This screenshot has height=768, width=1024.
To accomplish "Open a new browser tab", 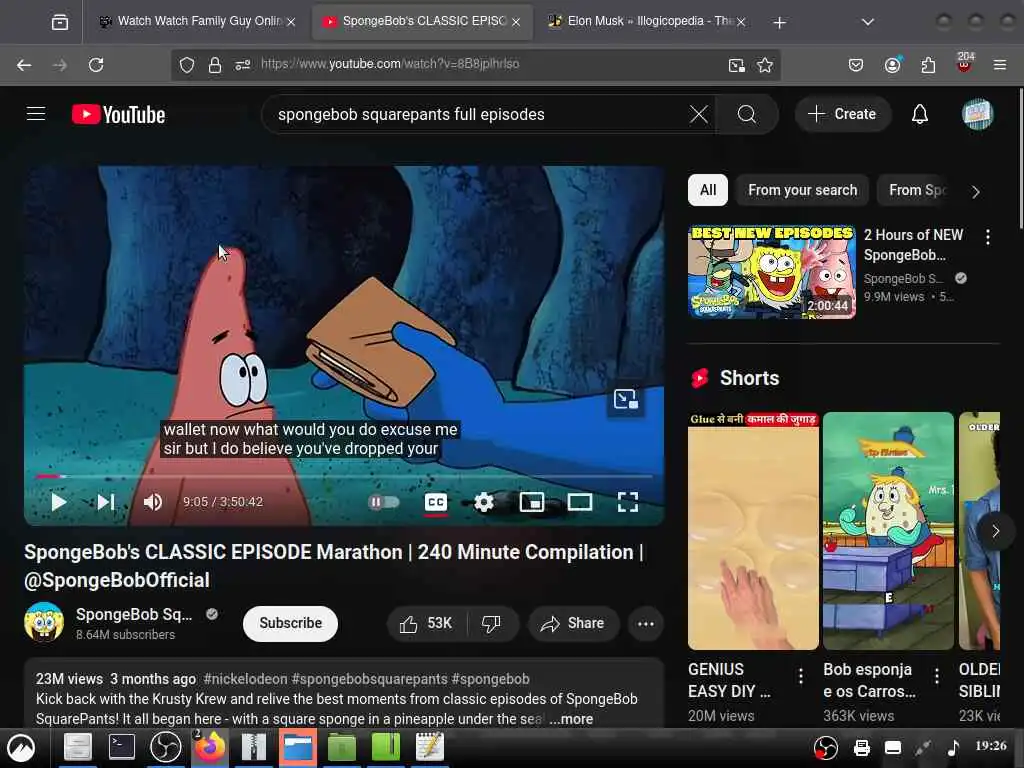I will coord(779,23).
